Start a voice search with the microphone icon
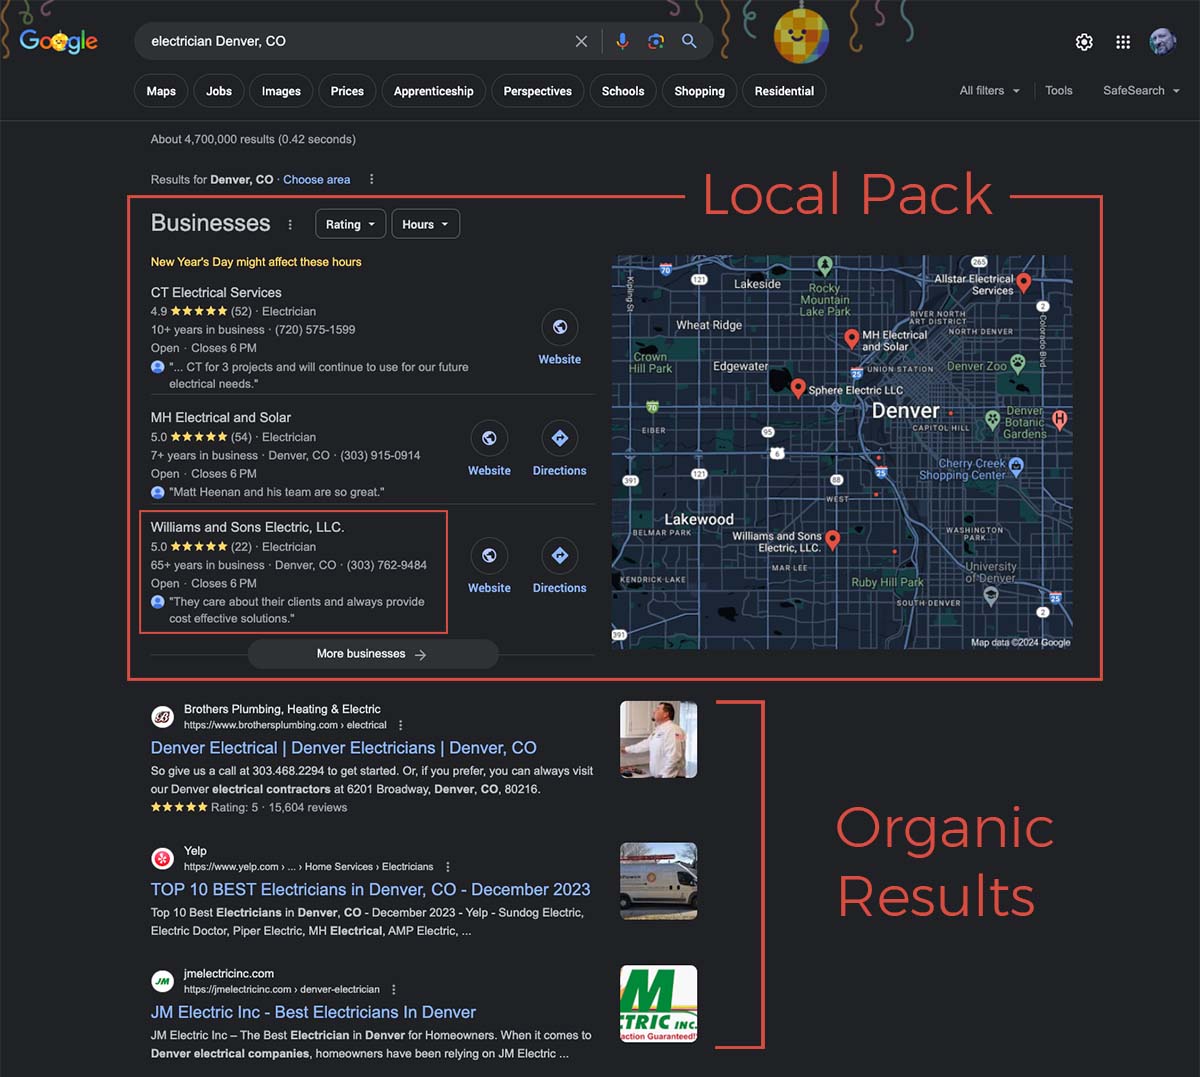Screen dimensions: 1200x1077 [x=622, y=41]
